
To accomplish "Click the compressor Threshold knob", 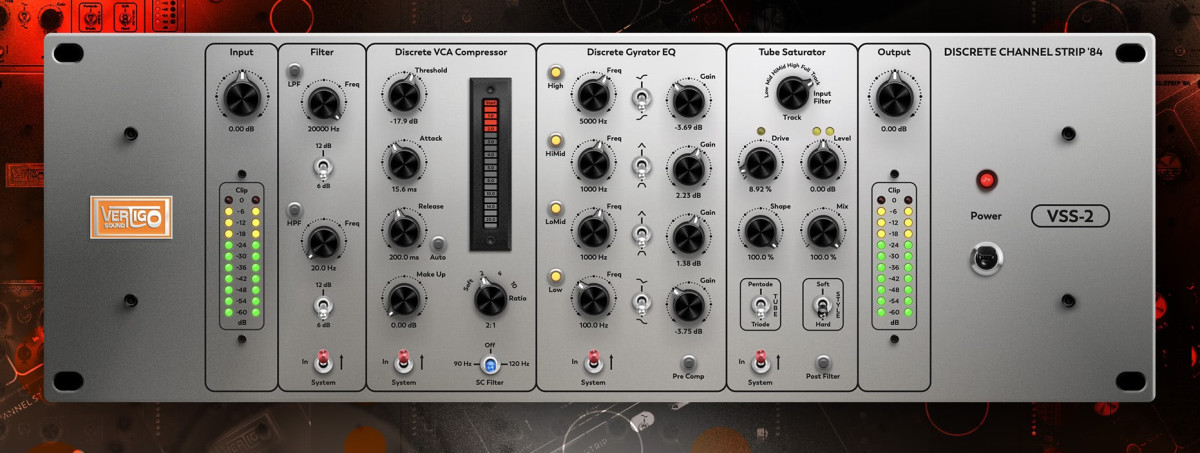I will click(x=403, y=95).
